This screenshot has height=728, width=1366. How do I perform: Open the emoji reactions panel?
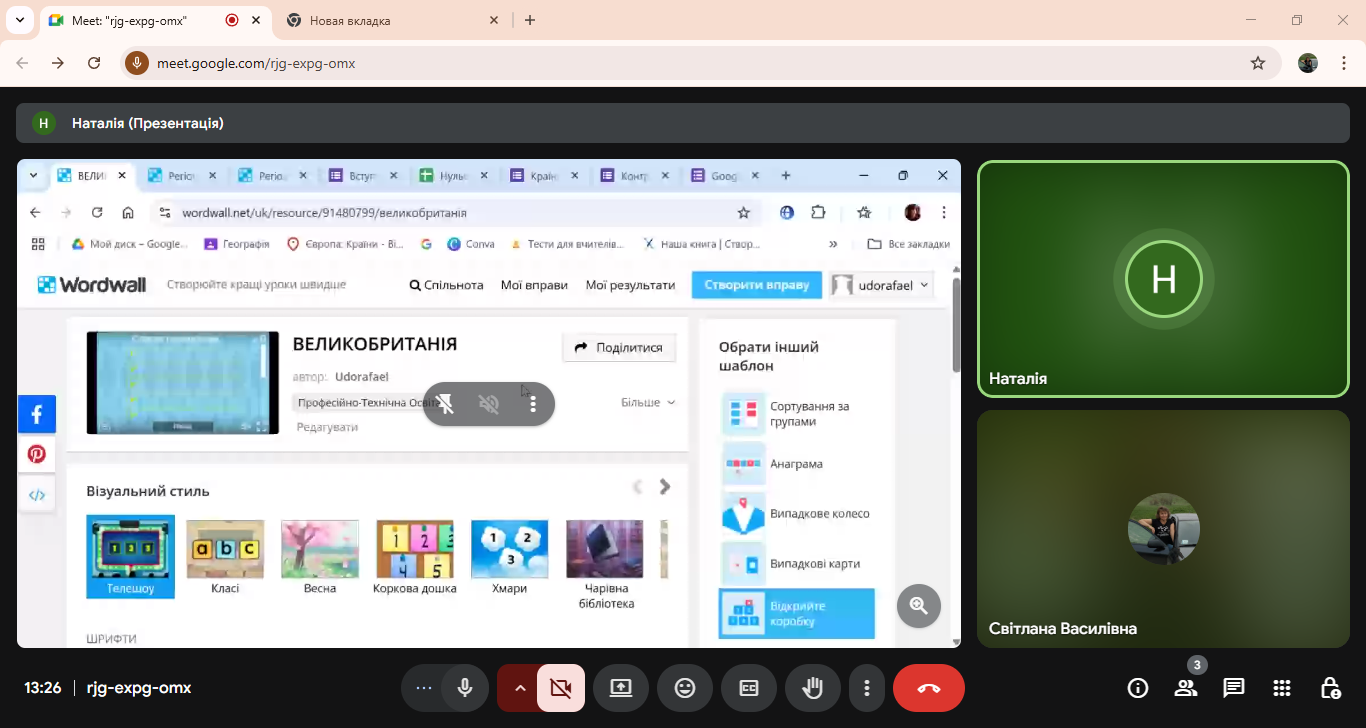685,688
